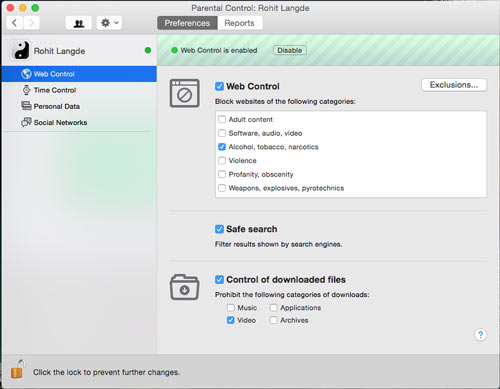Click the globe icon next to Web Control
The image size is (500, 389).
click(26, 74)
